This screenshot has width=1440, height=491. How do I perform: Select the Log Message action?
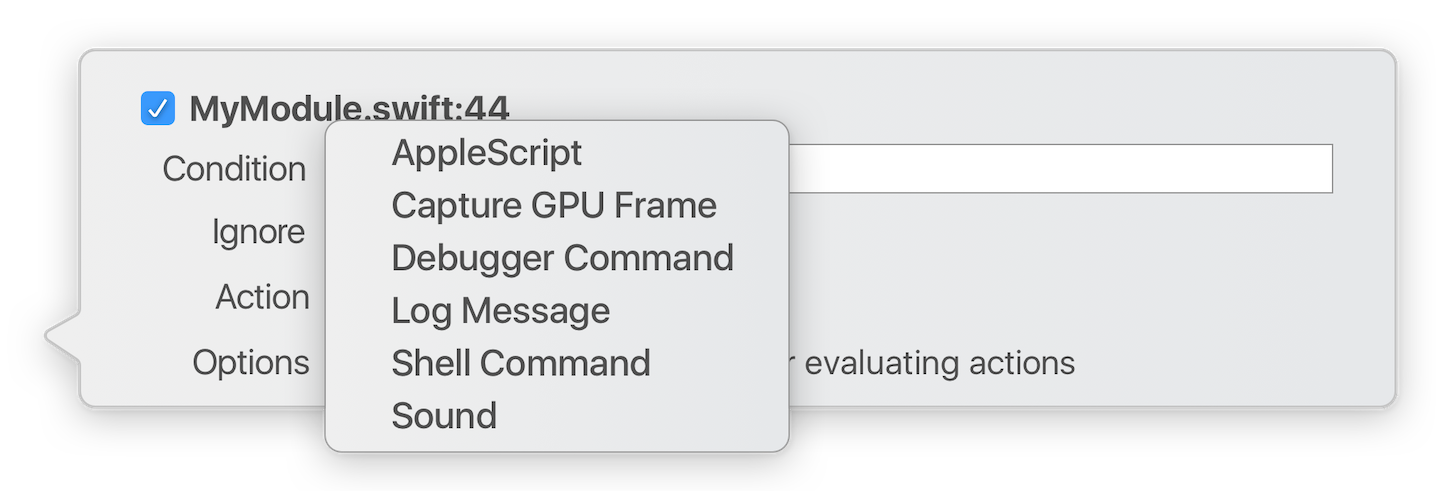(500, 310)
